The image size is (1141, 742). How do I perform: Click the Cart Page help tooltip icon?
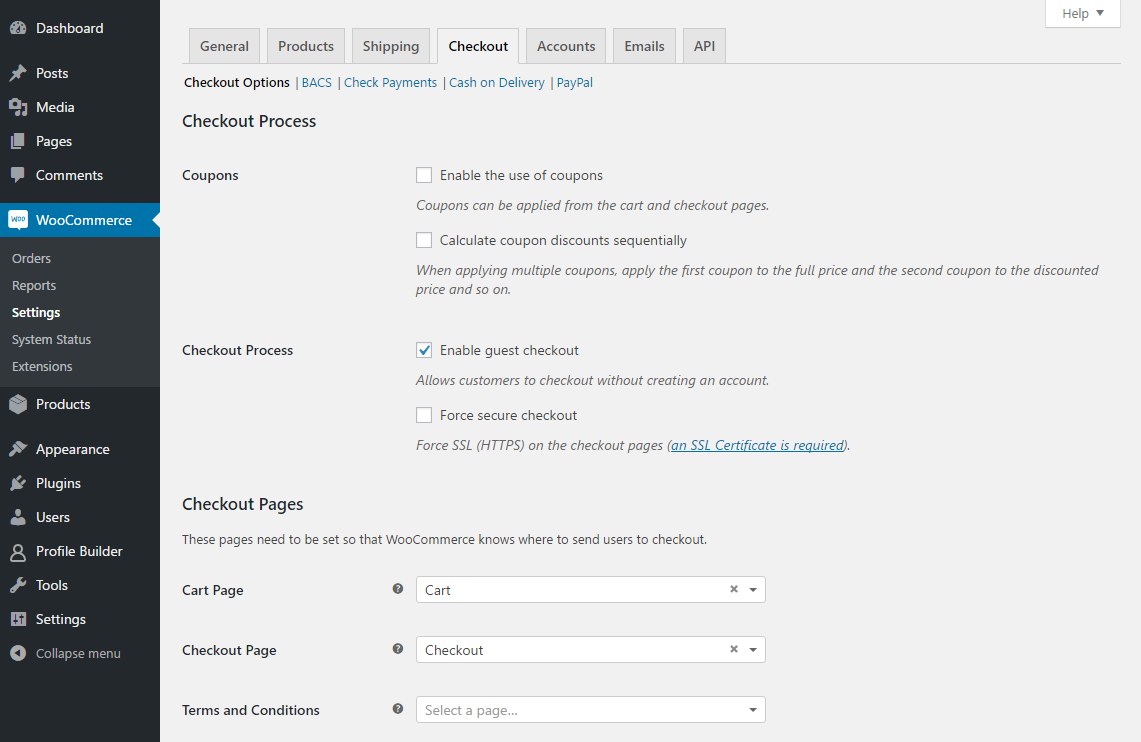[x=398, y=589]
